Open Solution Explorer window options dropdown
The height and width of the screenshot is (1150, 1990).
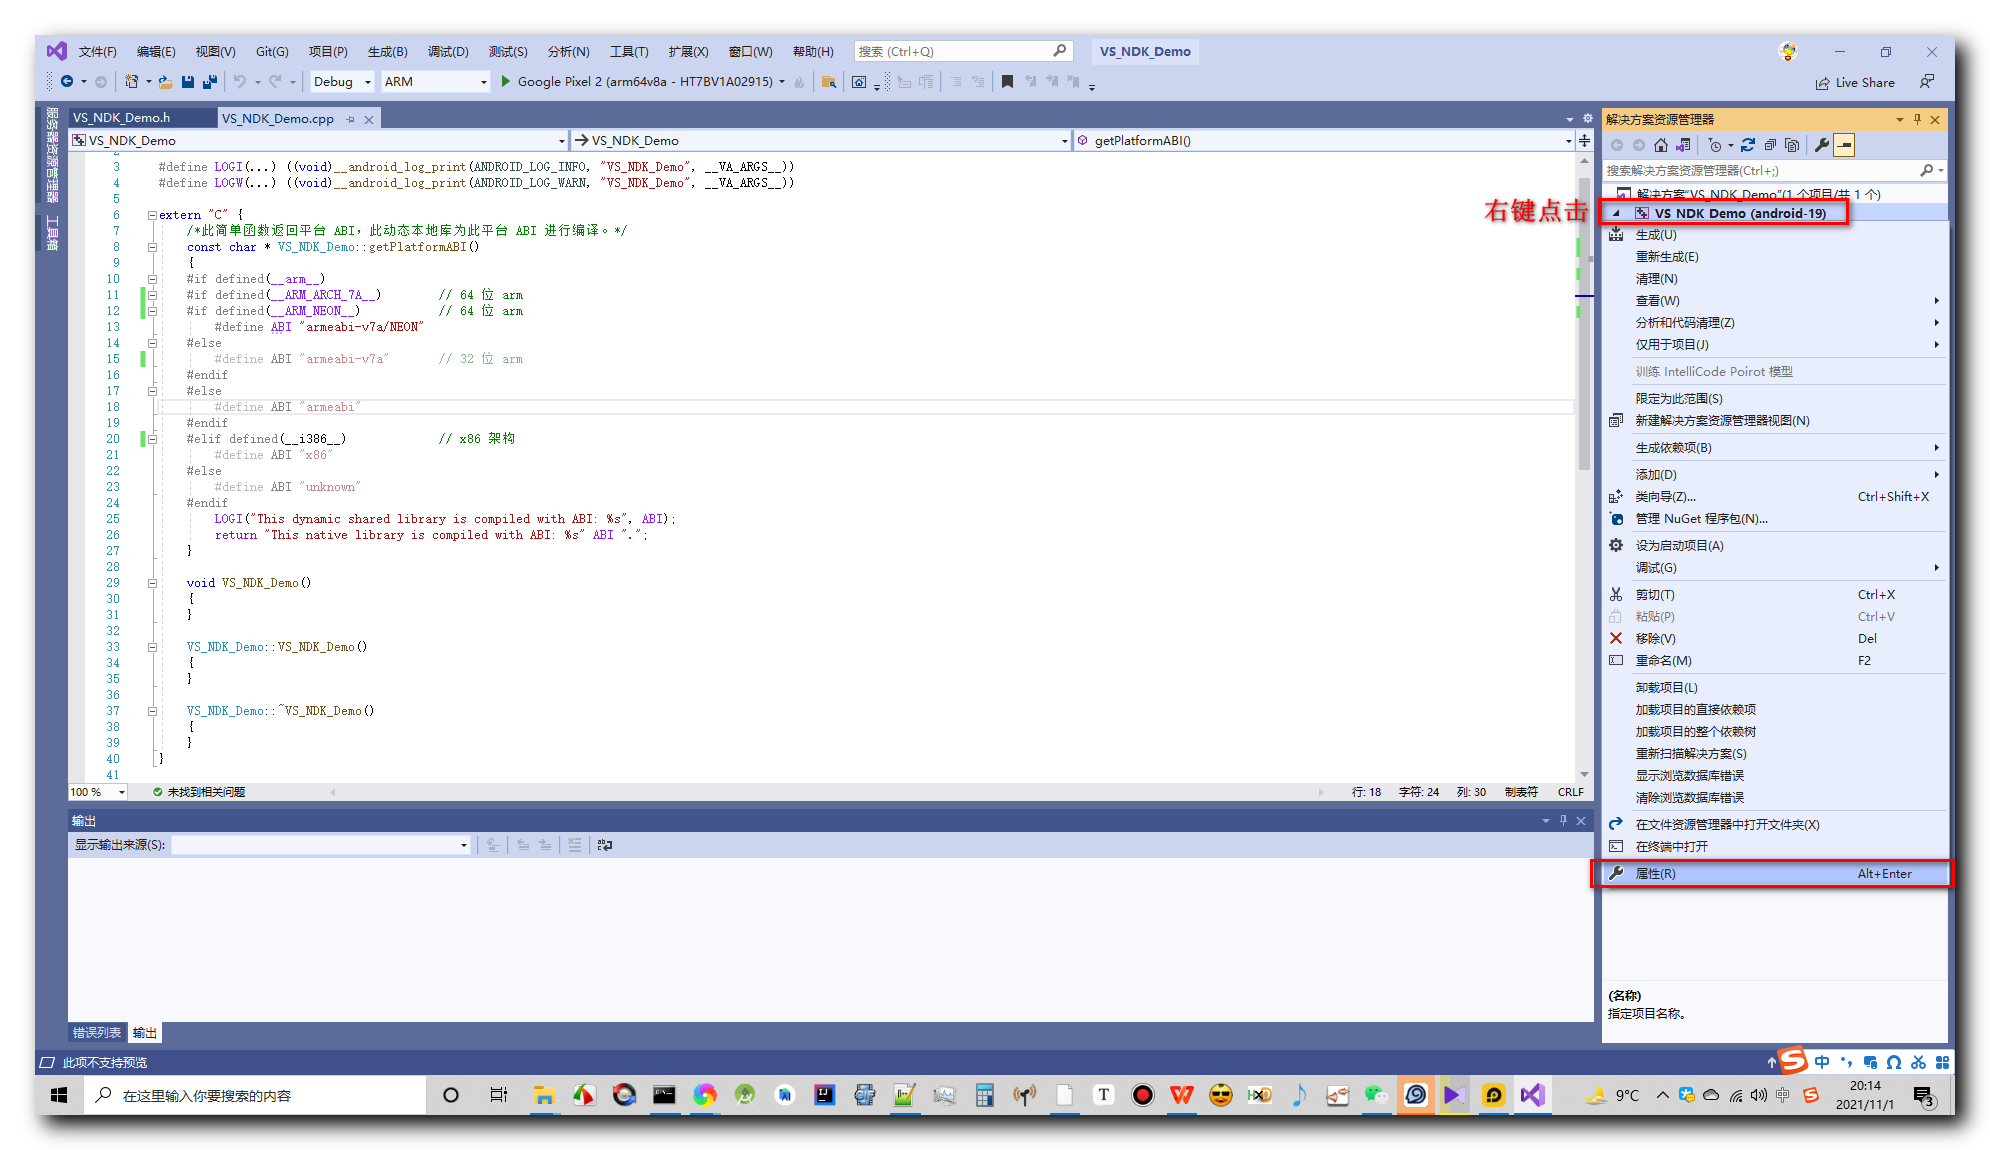point(1899,119)
